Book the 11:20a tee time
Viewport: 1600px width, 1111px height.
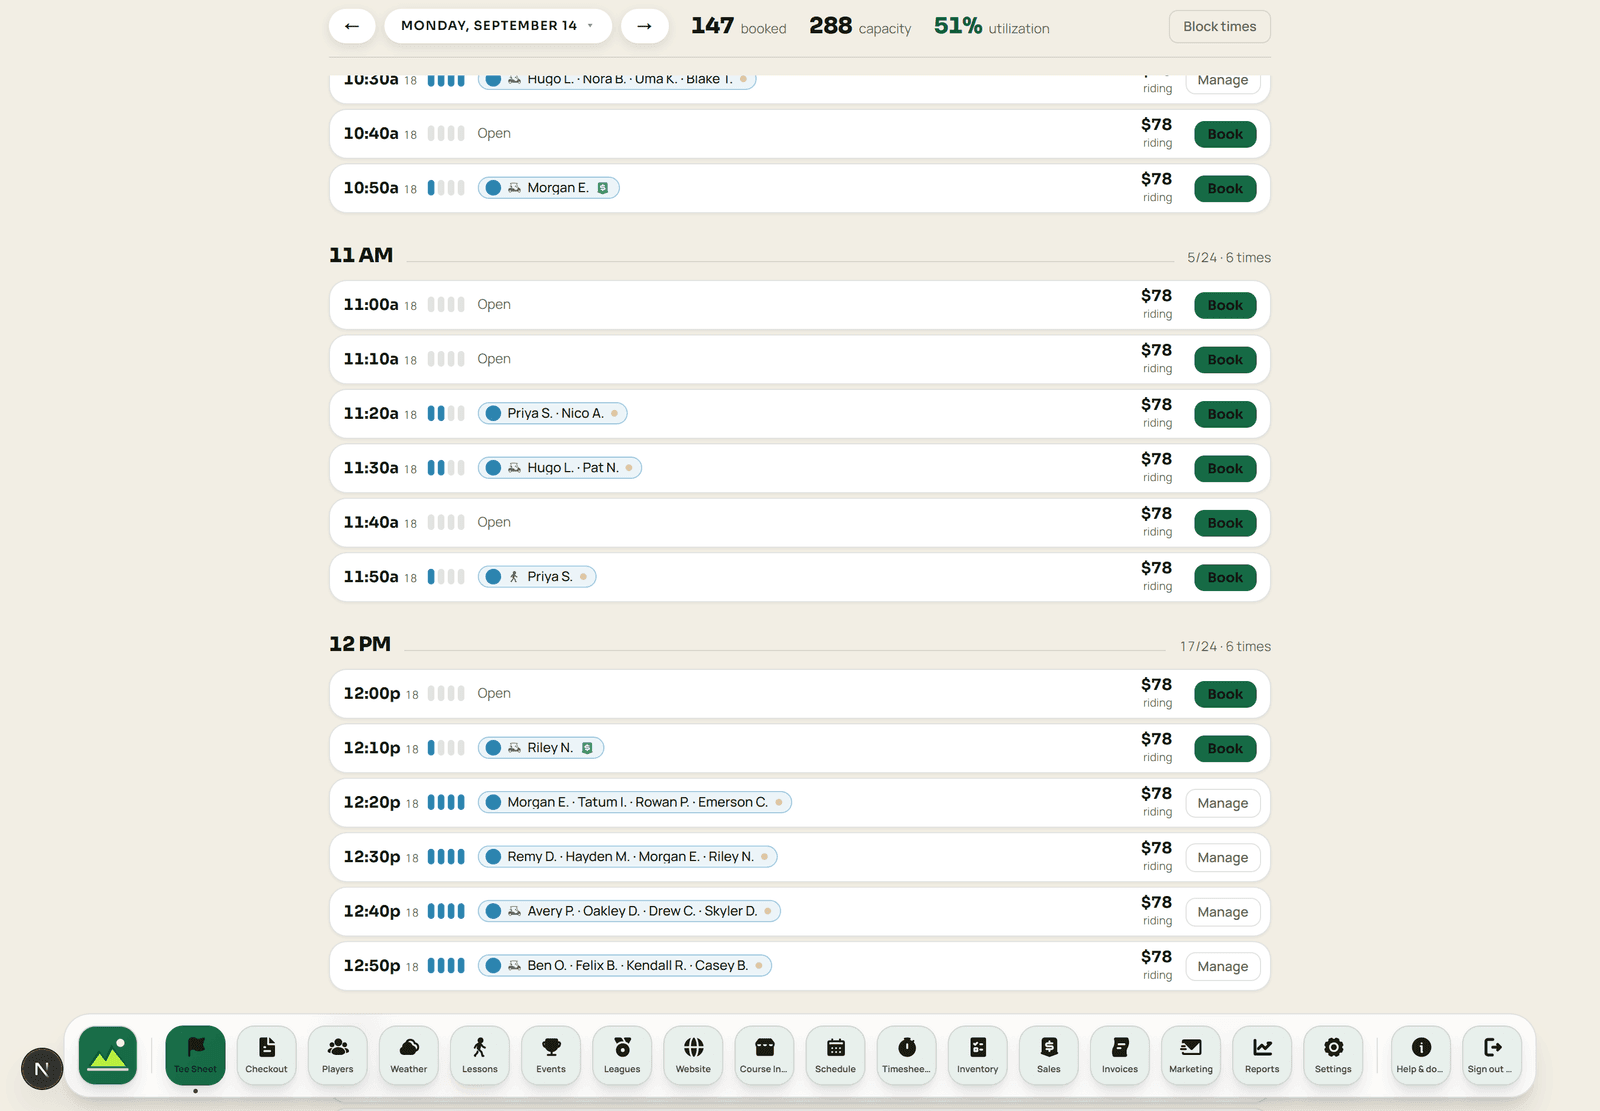(x=1225, y=414)
